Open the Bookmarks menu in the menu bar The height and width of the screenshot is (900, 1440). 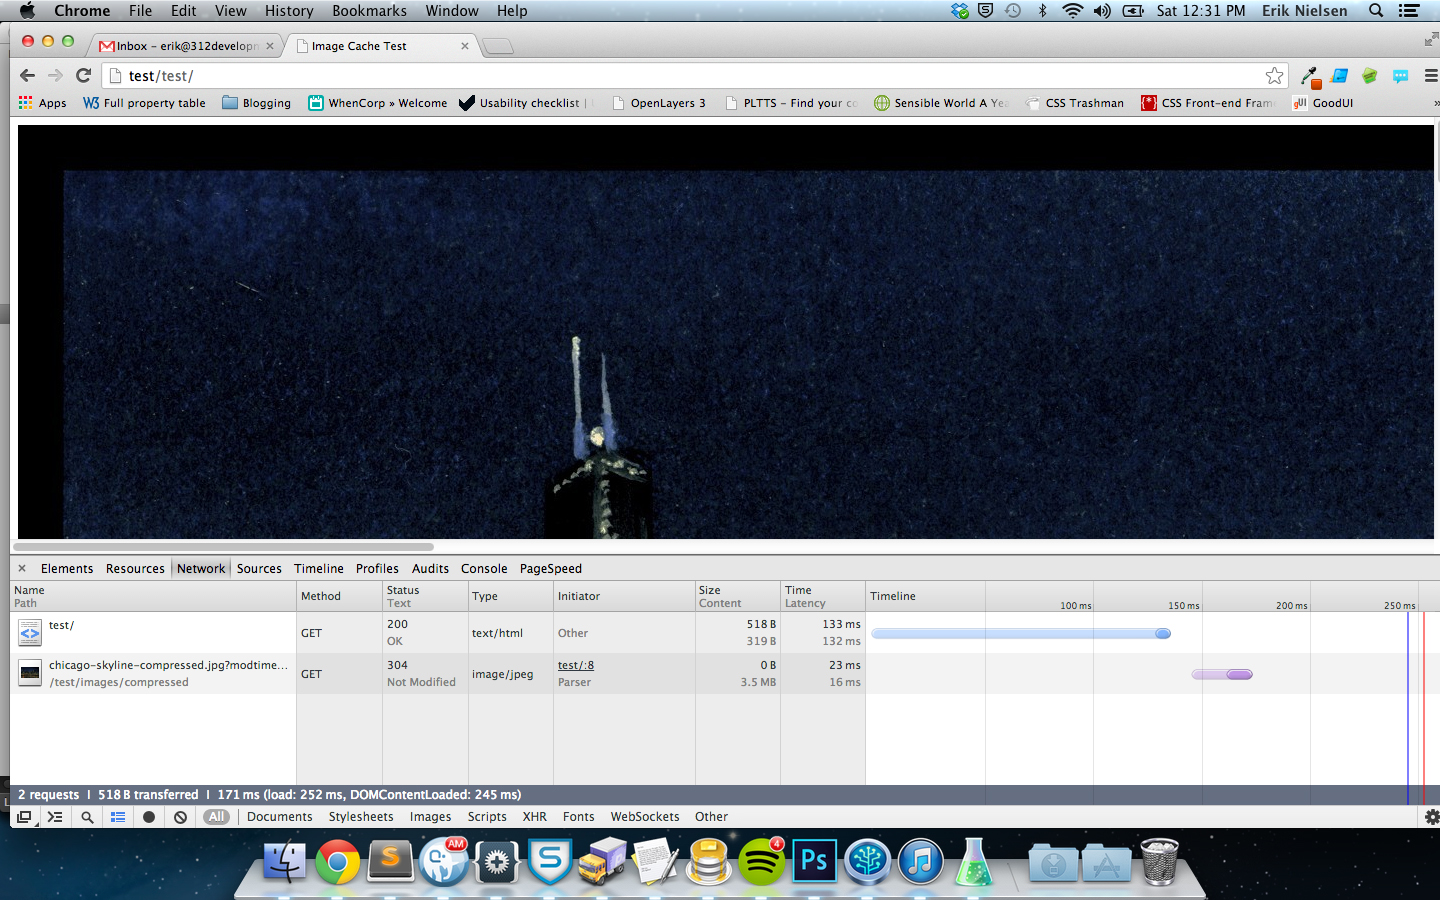click(x=369, y=11)
